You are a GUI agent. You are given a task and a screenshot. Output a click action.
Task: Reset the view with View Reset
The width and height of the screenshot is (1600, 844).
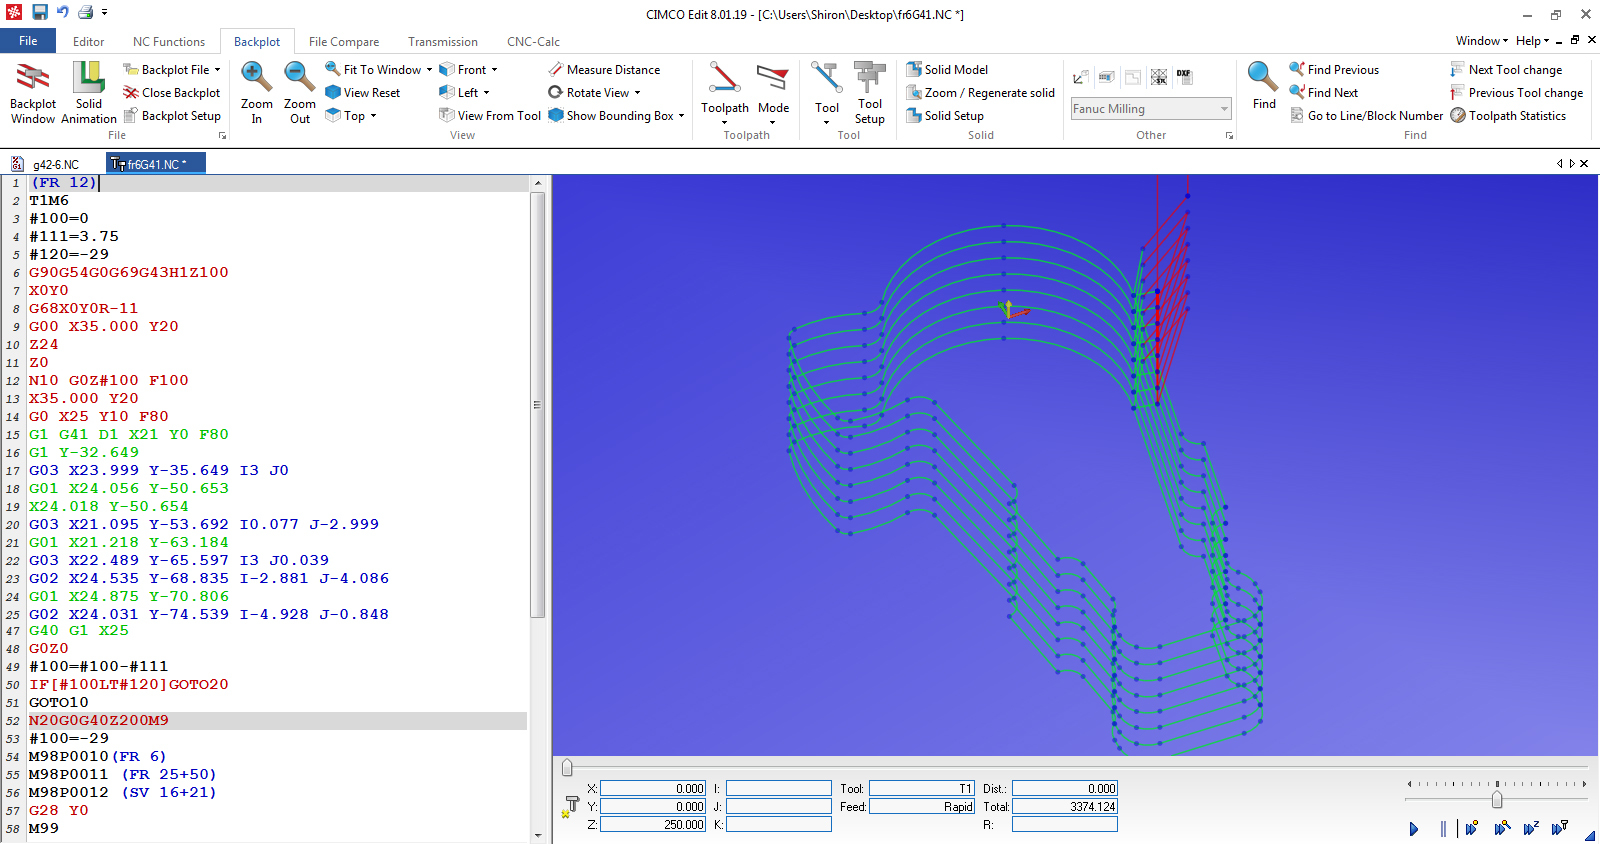[x=362, y=92]
